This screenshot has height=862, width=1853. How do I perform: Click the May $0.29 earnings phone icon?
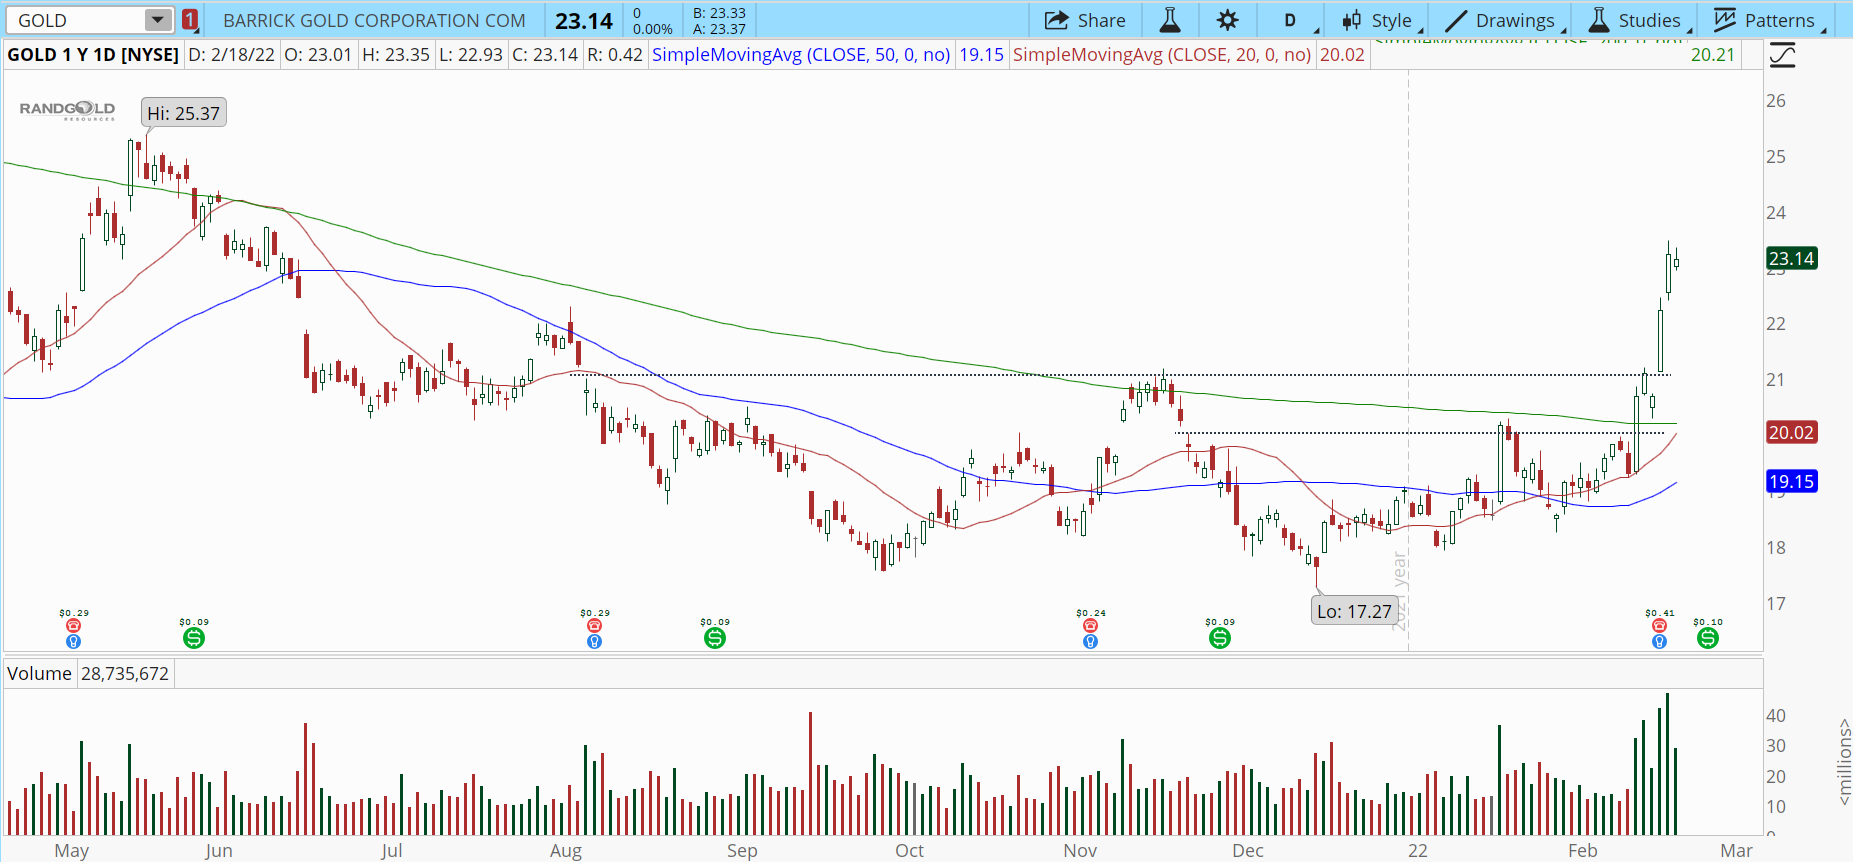[x=73, y=626]
